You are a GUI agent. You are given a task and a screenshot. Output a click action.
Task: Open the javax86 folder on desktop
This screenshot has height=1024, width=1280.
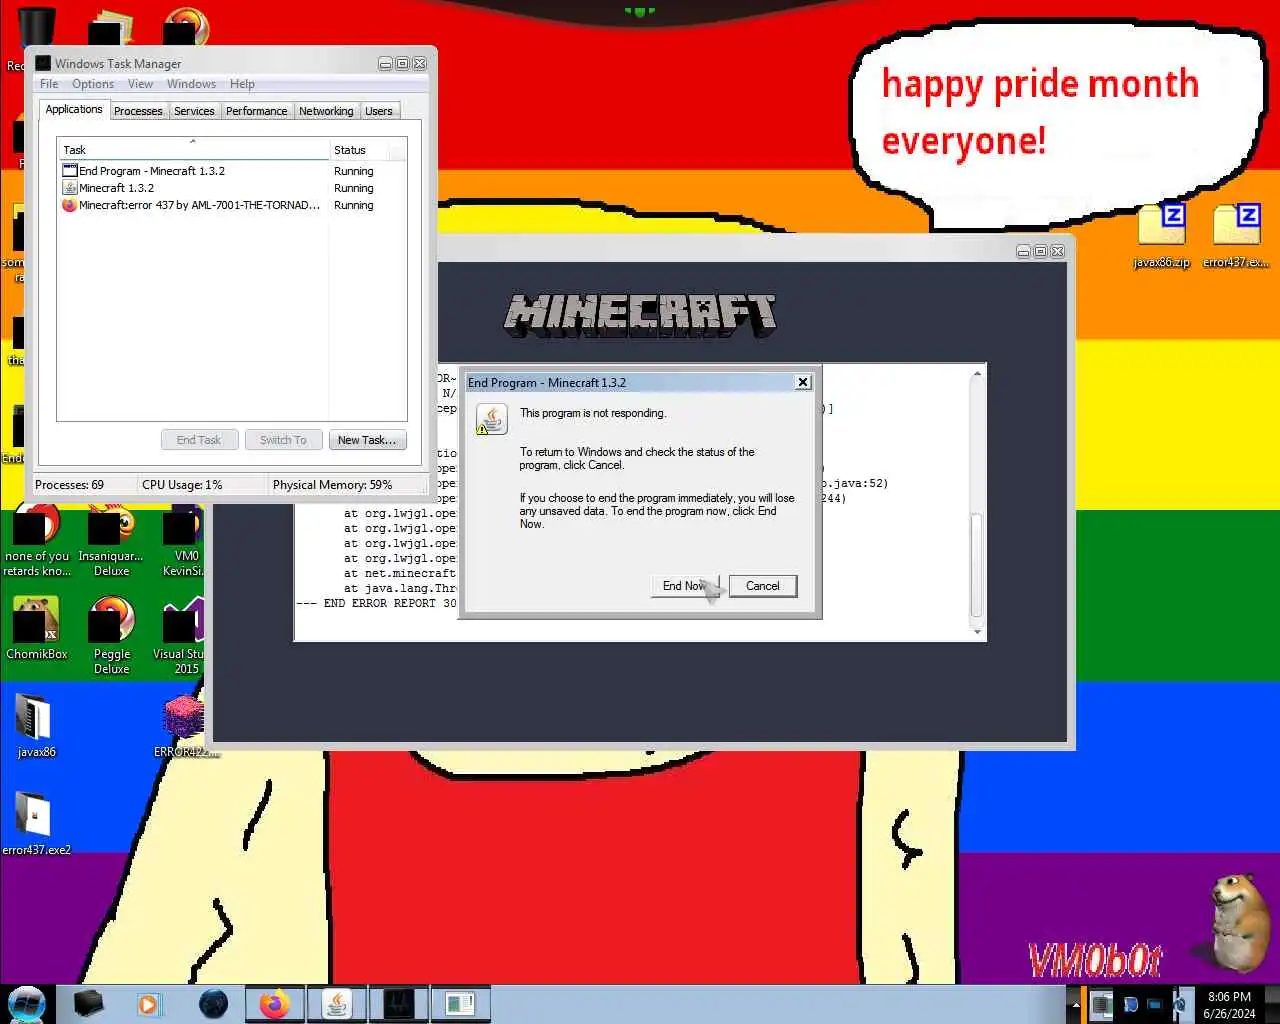(36, 725)
